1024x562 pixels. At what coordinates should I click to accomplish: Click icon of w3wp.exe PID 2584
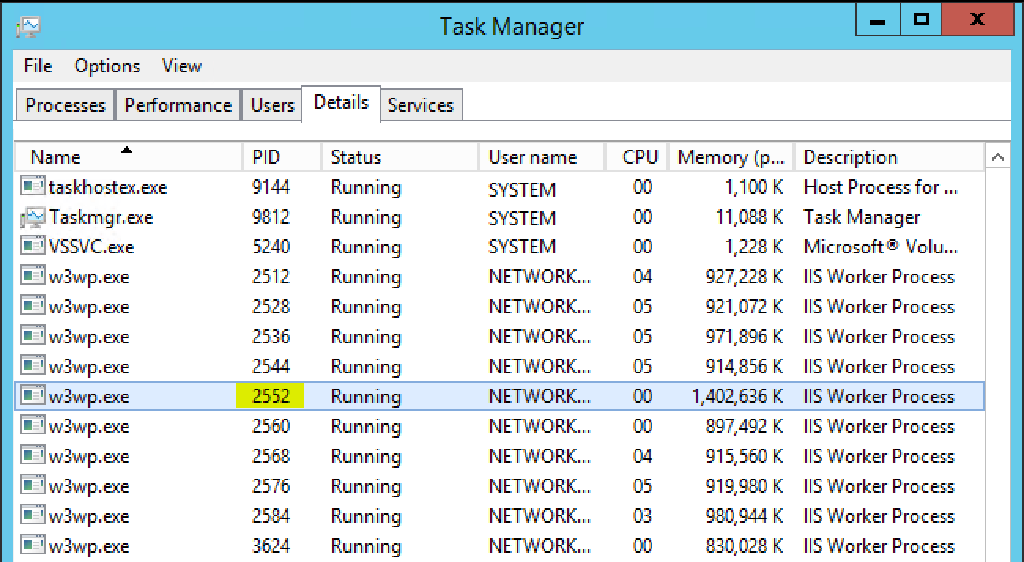coord(32,515)
